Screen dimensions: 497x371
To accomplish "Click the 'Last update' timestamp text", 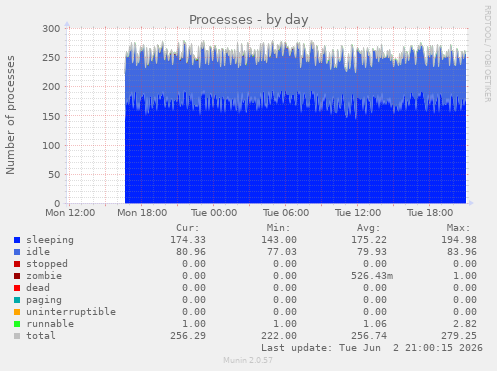I will click(x=372, y=348).
